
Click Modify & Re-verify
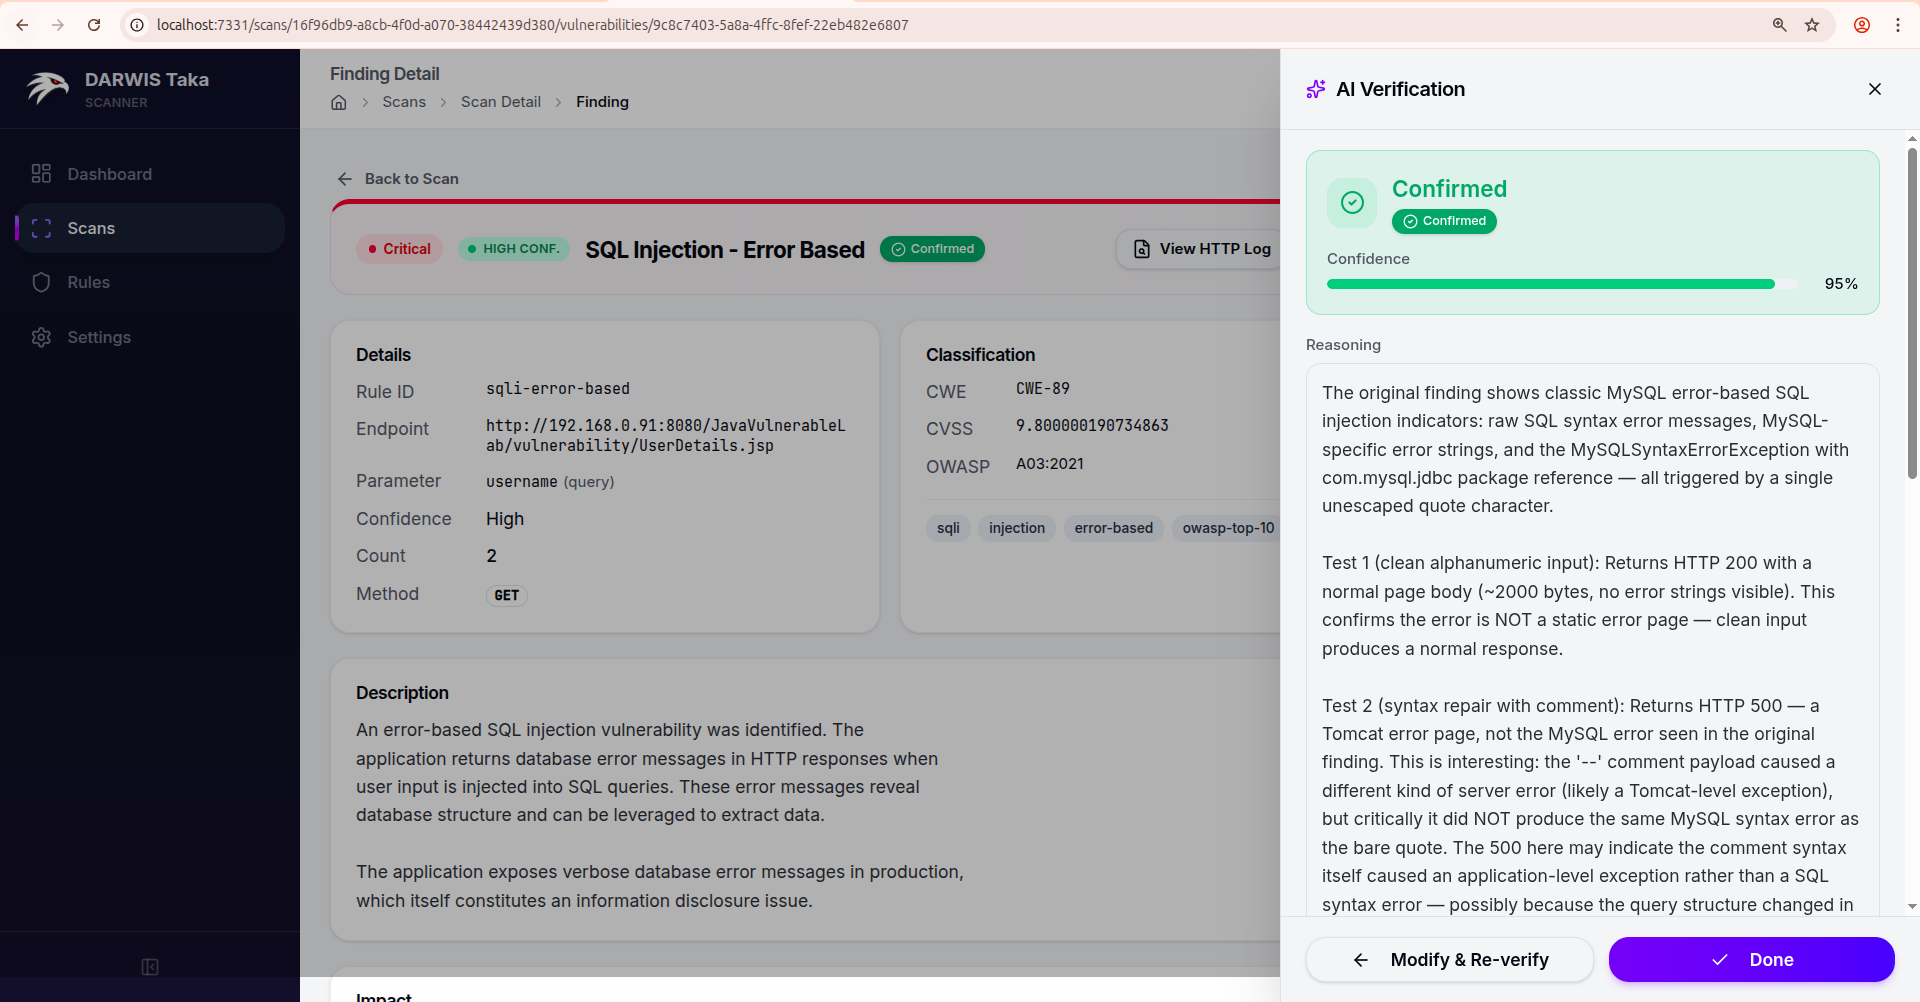1449,959
